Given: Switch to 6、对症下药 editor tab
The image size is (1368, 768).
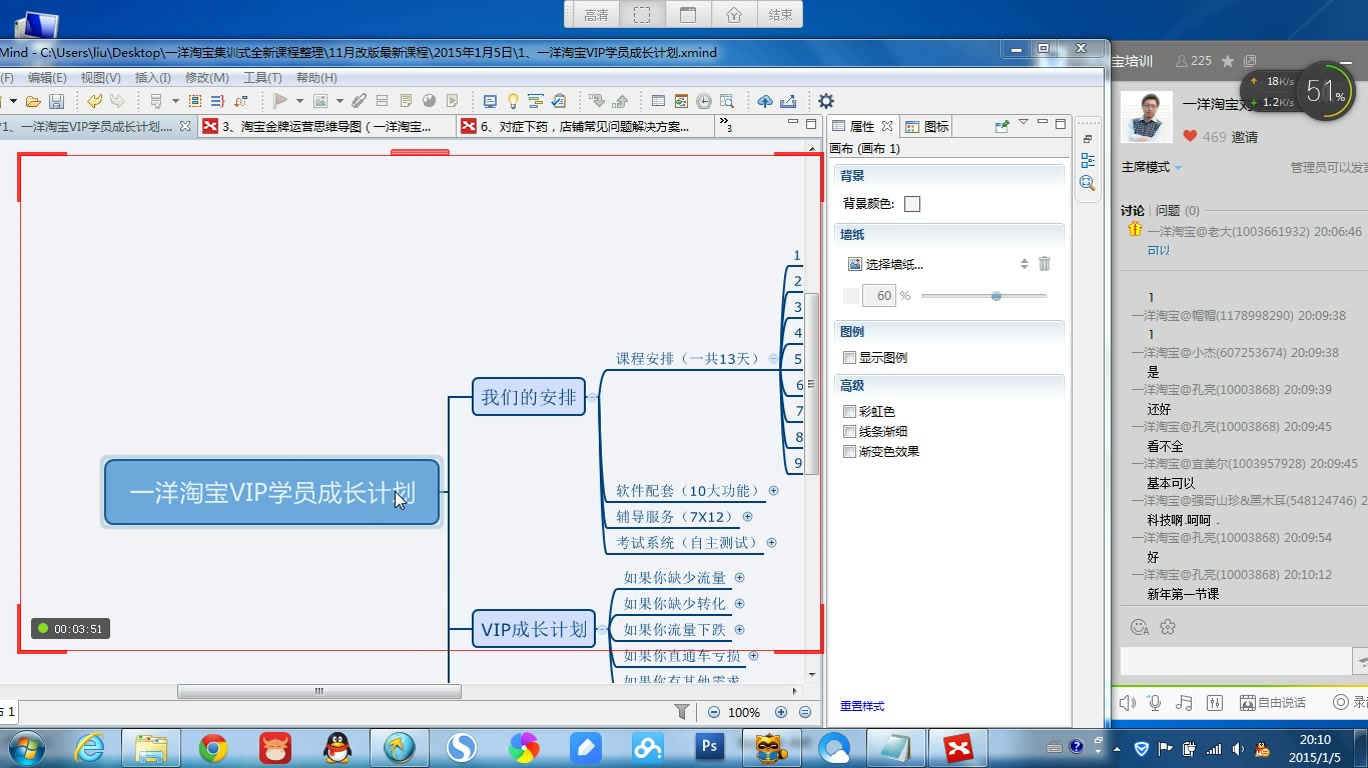Looking at the screenshot, I should click(586, 126).
